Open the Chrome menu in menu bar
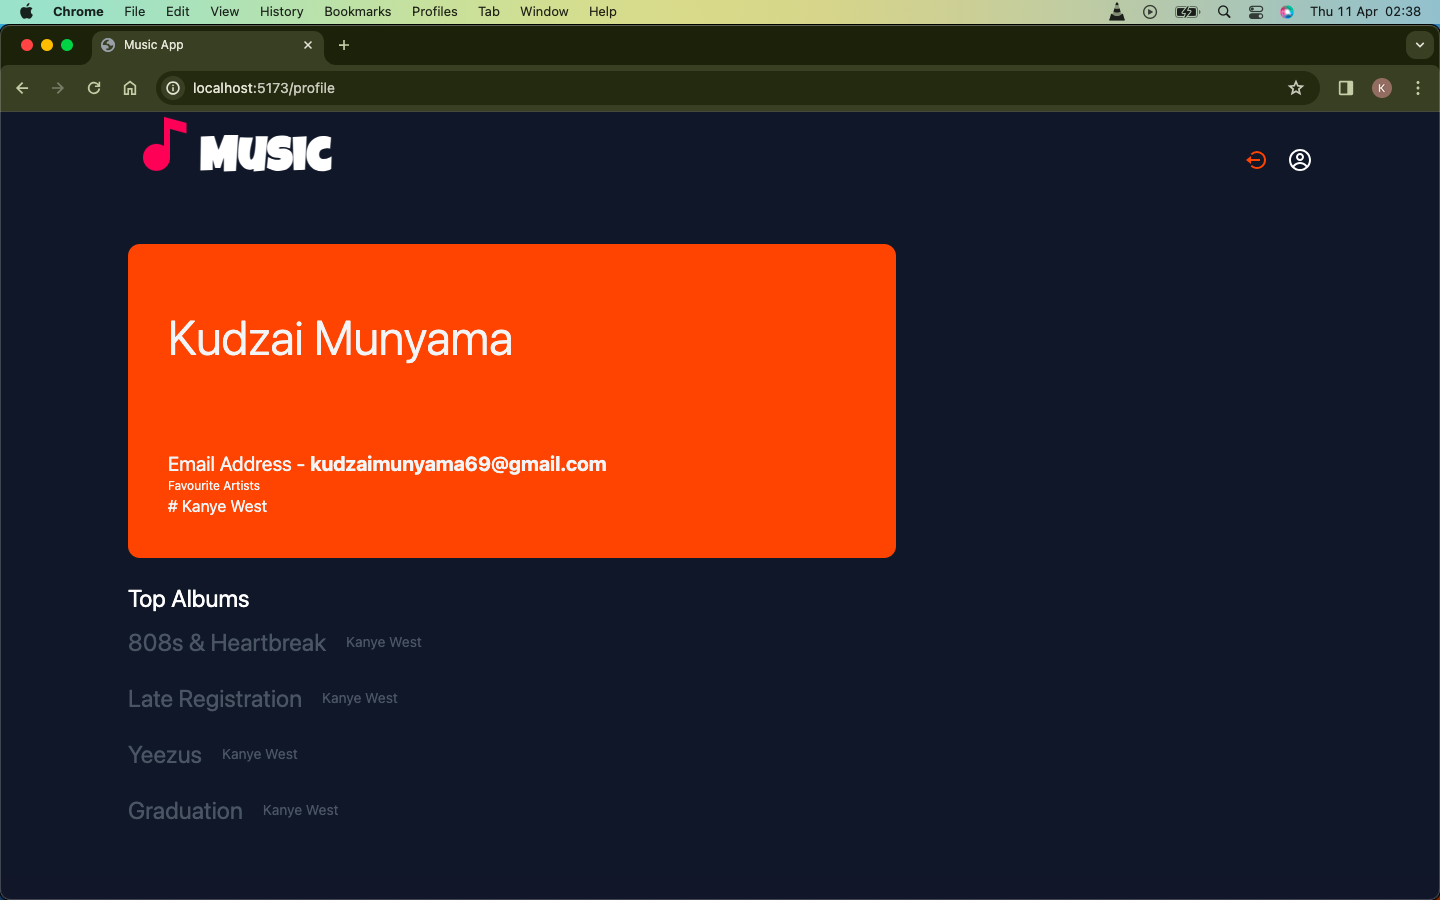The width and height of the screenshot is (1440, 900). tap(78, 12)
